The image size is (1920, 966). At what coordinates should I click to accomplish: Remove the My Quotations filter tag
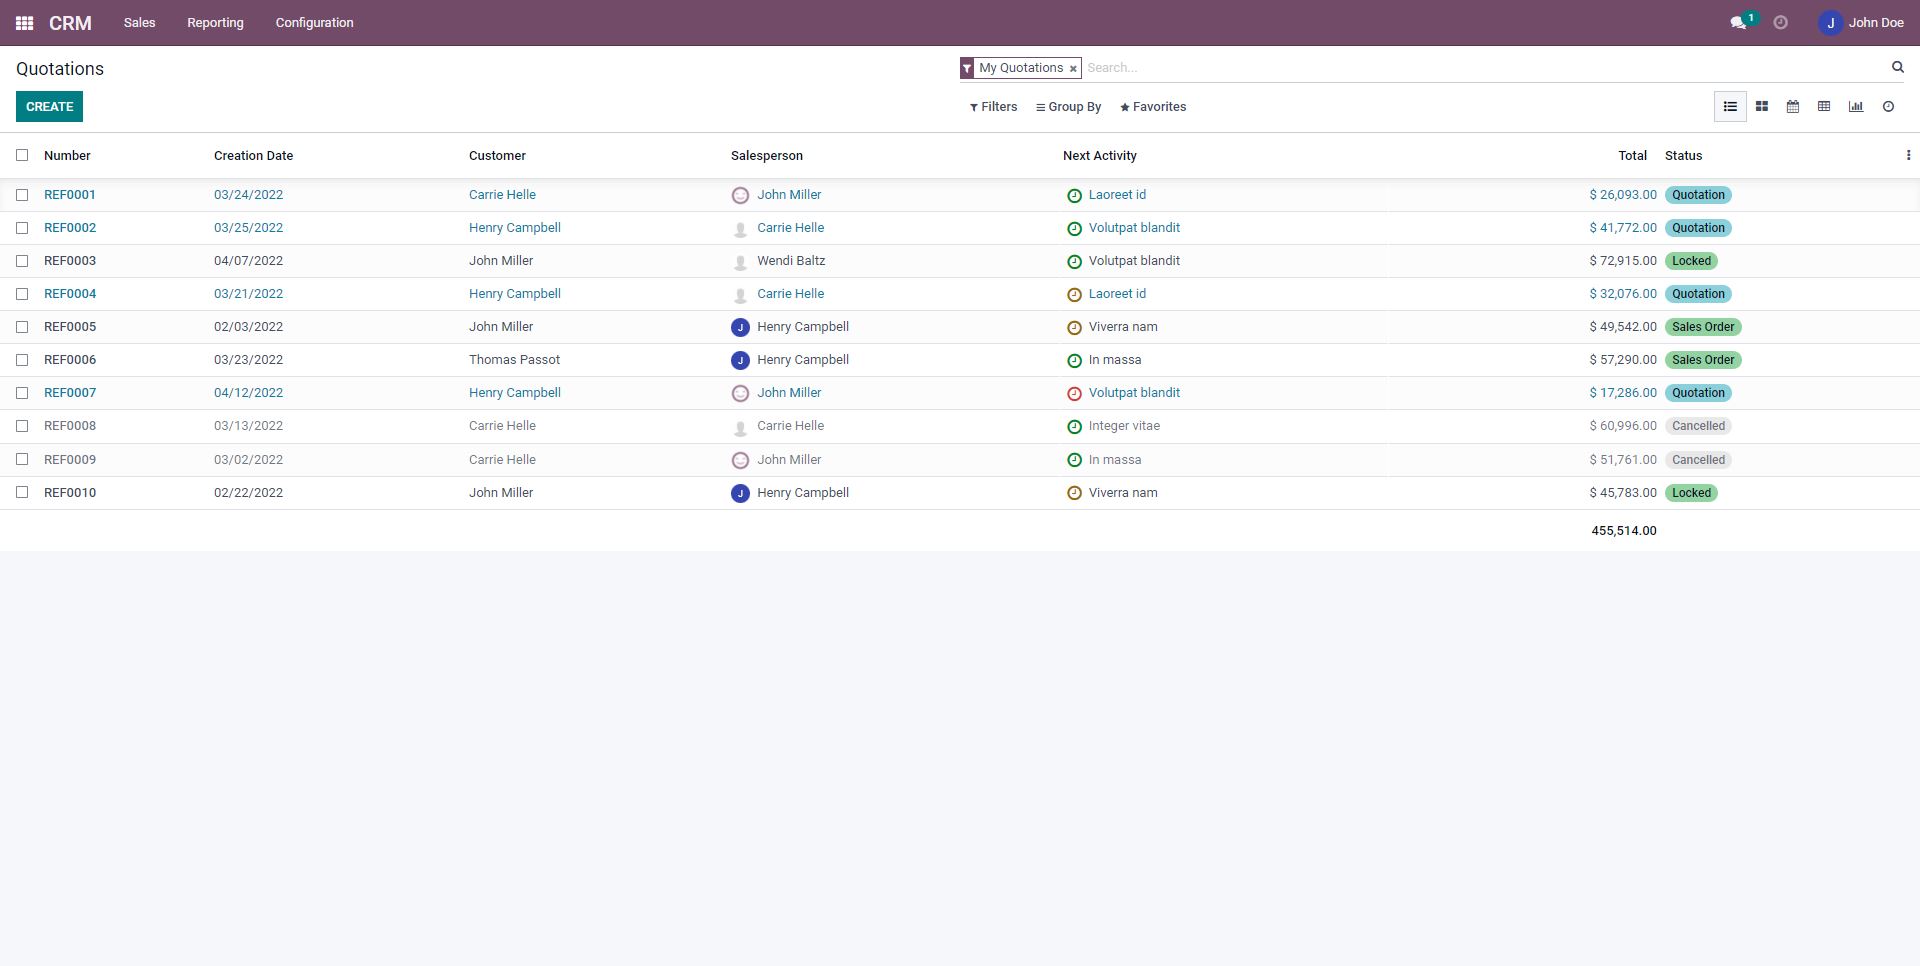click(x=1073, y=69)
